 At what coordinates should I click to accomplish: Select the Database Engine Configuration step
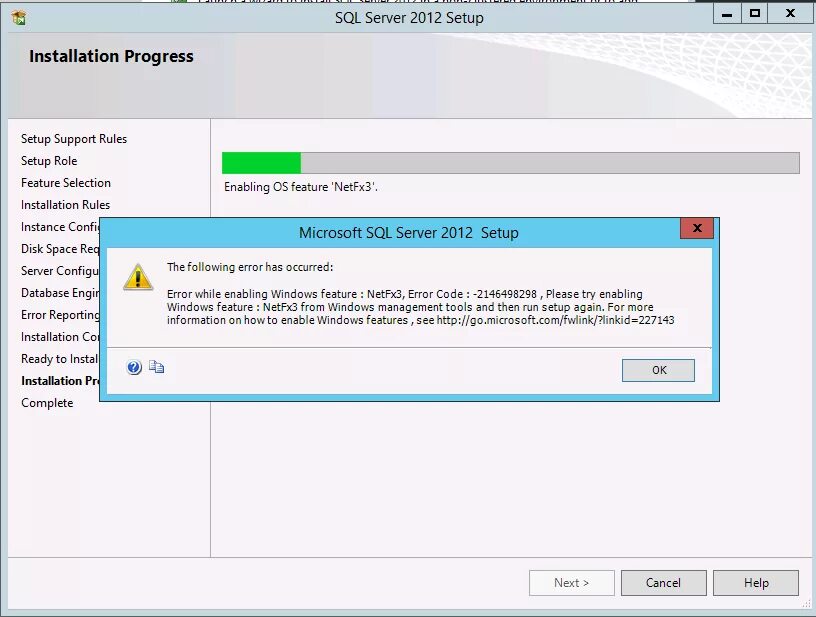[x=60, y=293]
